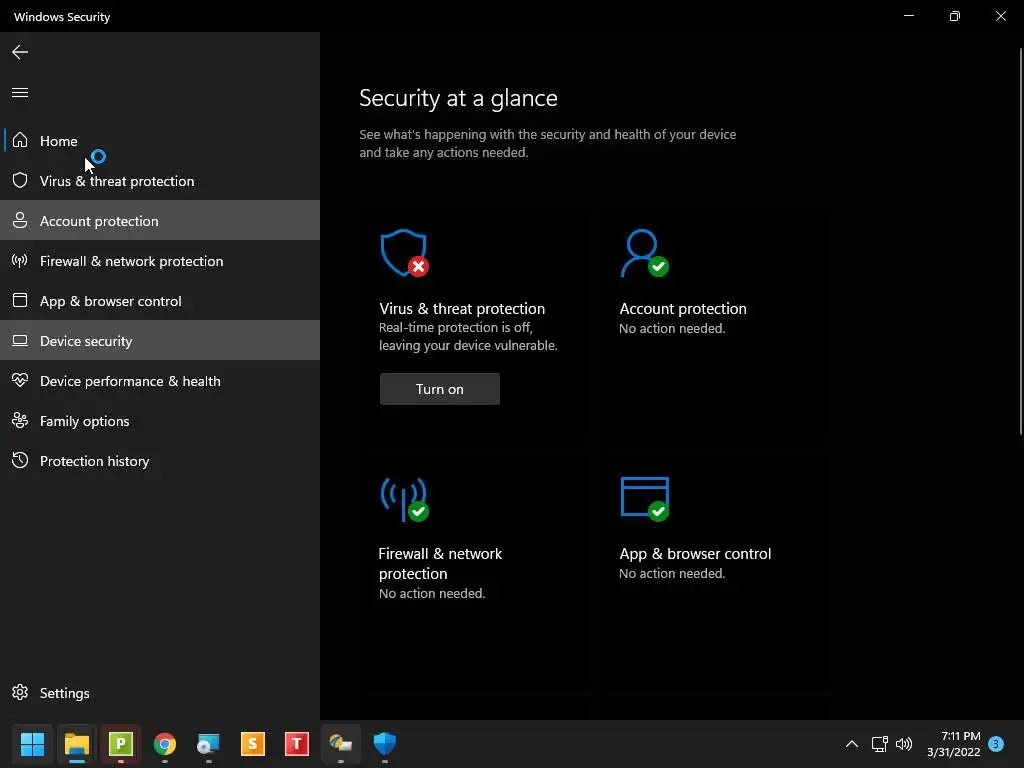Open network status in system tray
This screenshot has width=1024, height=768.
pos(879,744)
